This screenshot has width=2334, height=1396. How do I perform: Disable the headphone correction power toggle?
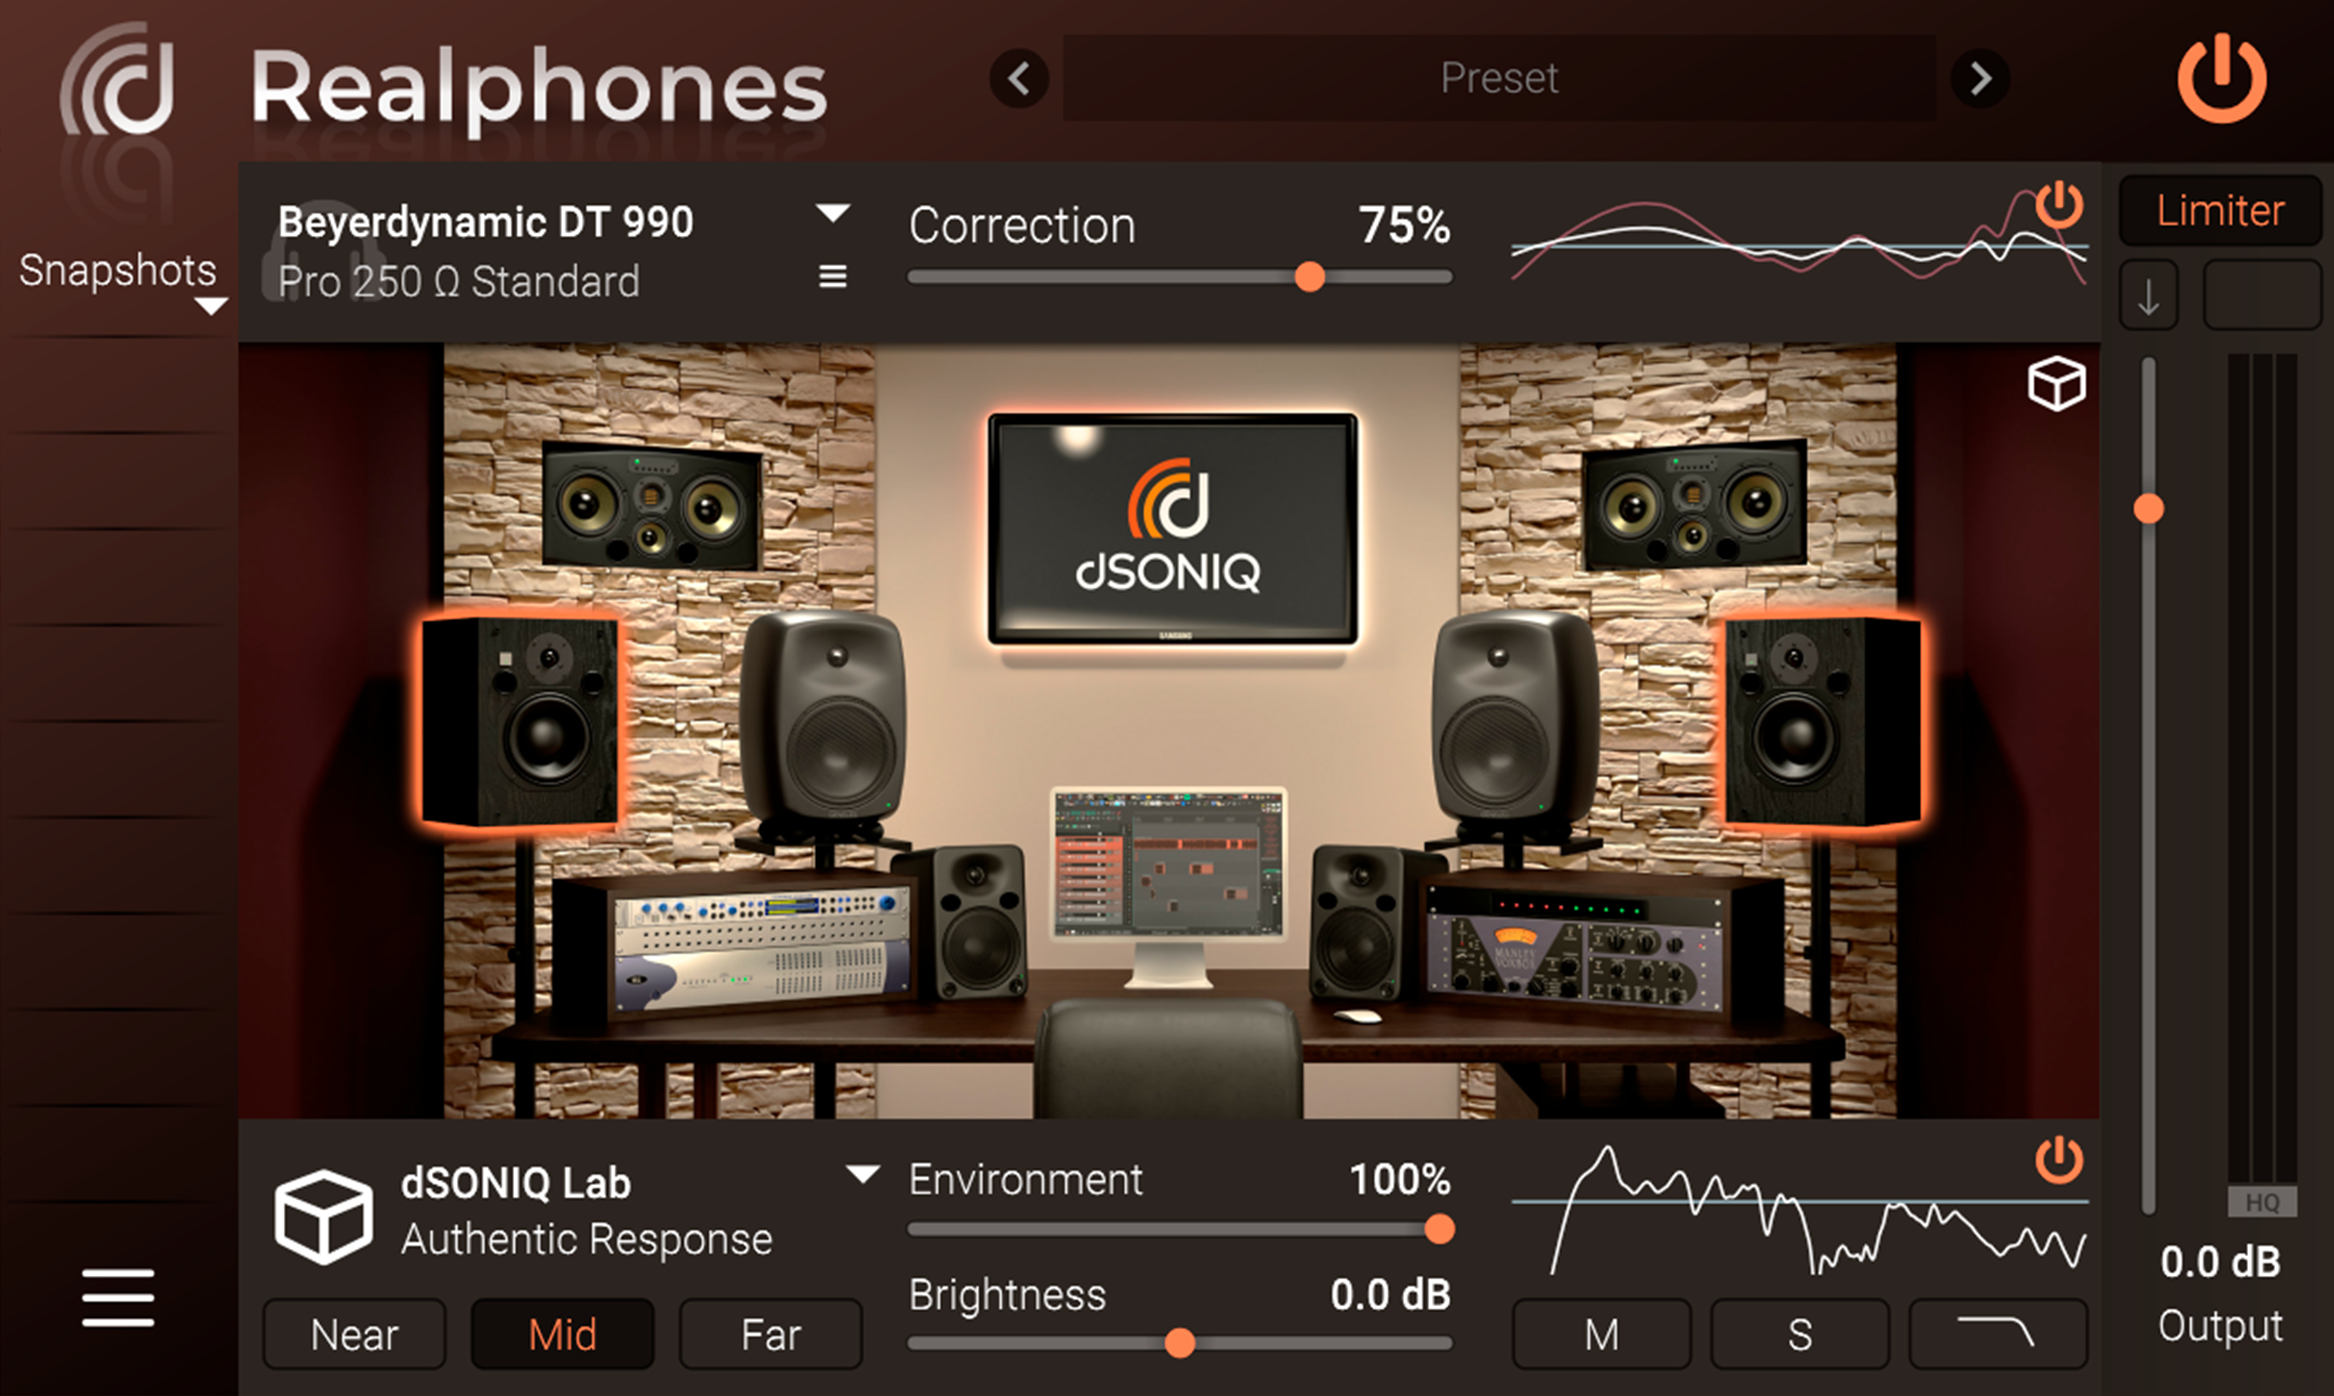coord(2059,205)
